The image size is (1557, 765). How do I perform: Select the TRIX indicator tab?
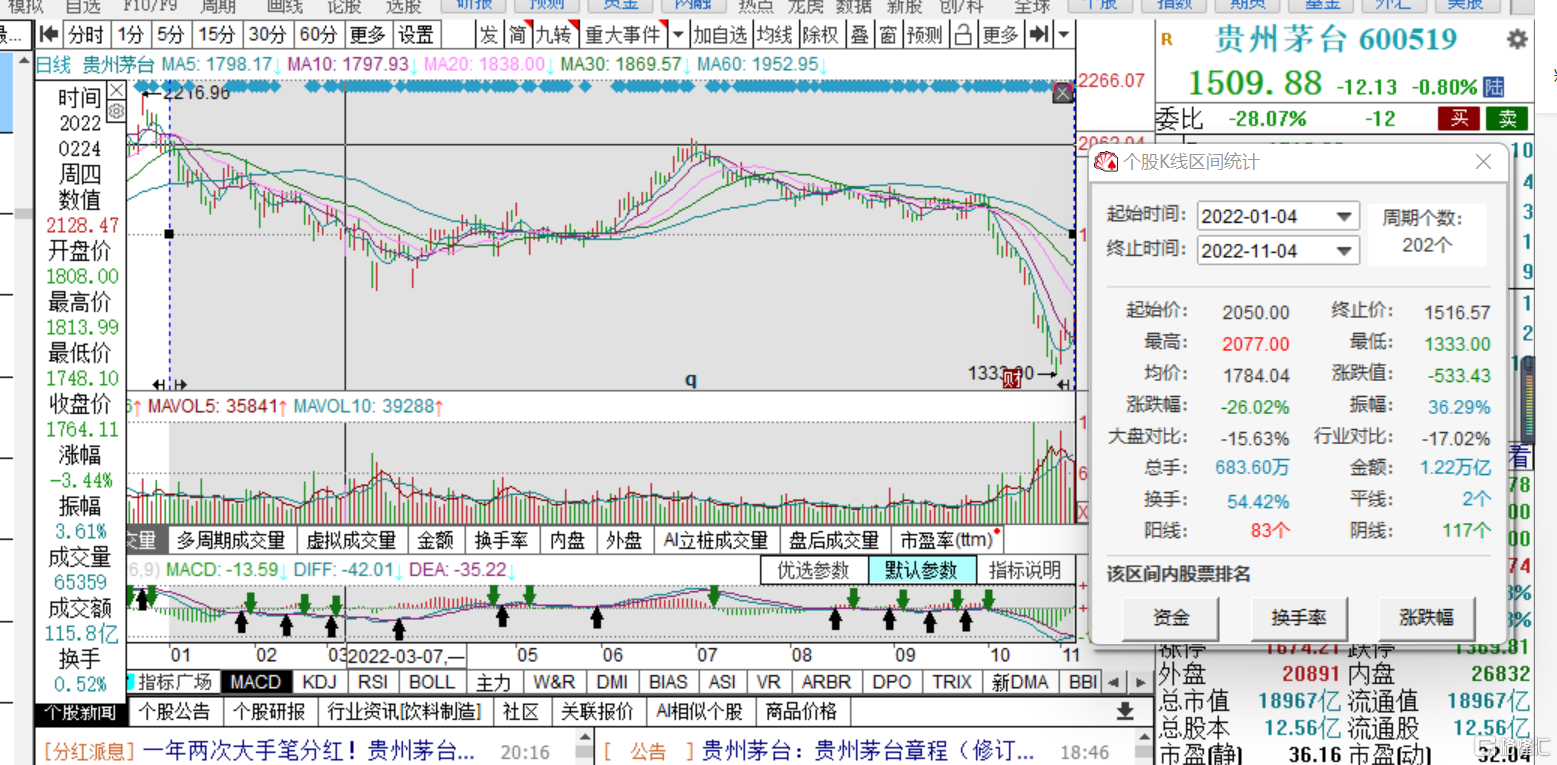(x=952, y=682)
